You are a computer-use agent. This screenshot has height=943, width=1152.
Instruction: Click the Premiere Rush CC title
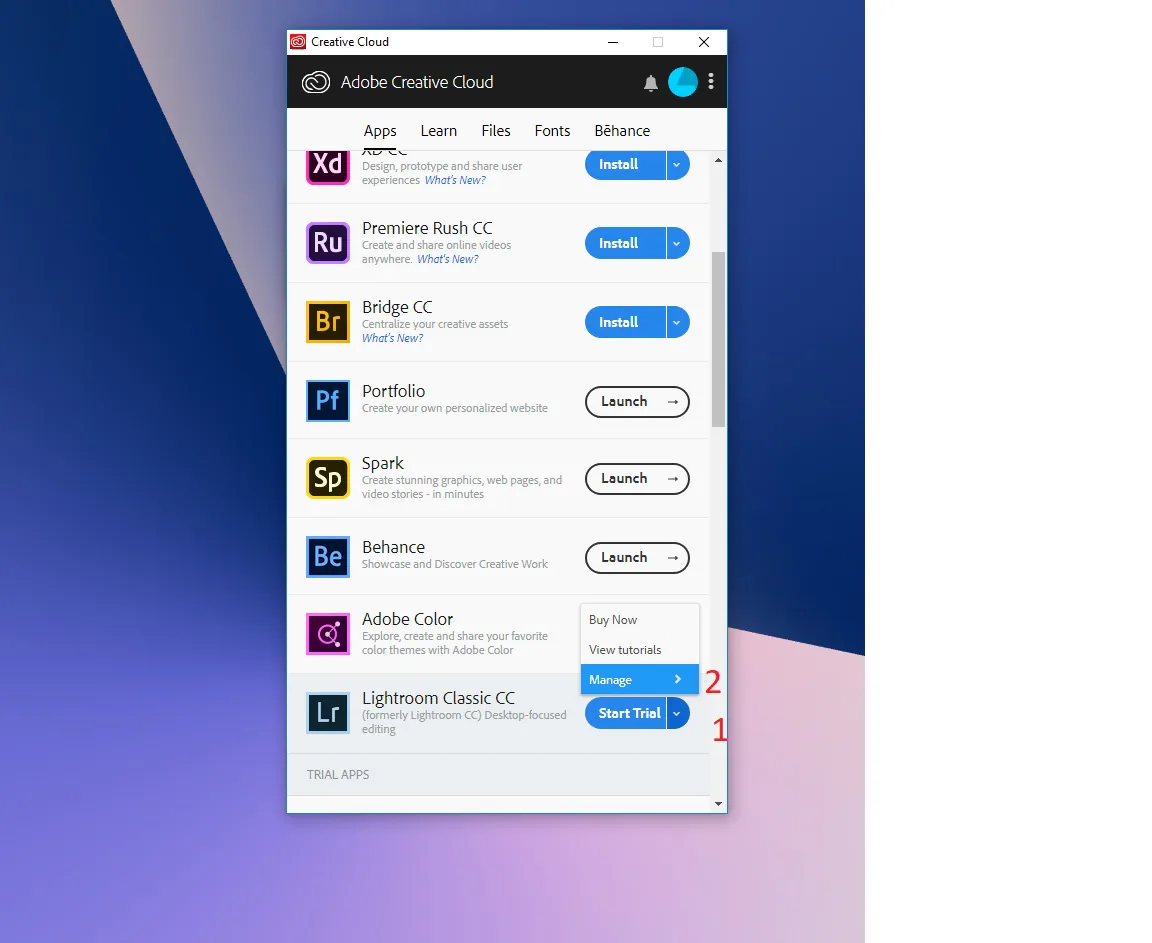pyautogui.click(x=427, y=228)
